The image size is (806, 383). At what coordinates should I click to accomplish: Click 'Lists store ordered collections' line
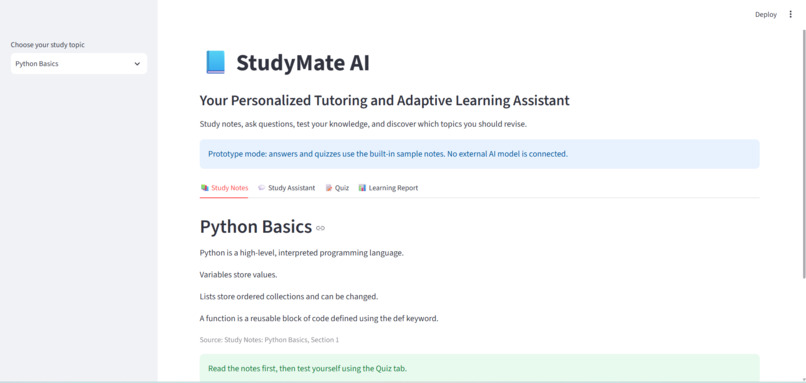point(289,297)
